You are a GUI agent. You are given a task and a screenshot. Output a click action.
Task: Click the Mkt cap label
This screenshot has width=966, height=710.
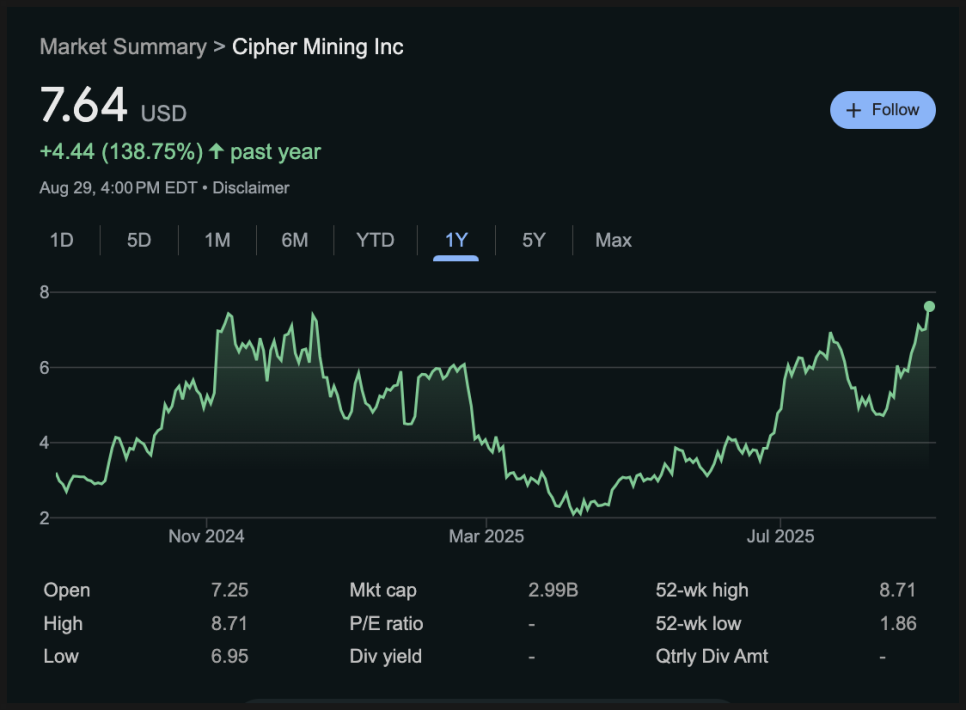click(x=383, y=590)
